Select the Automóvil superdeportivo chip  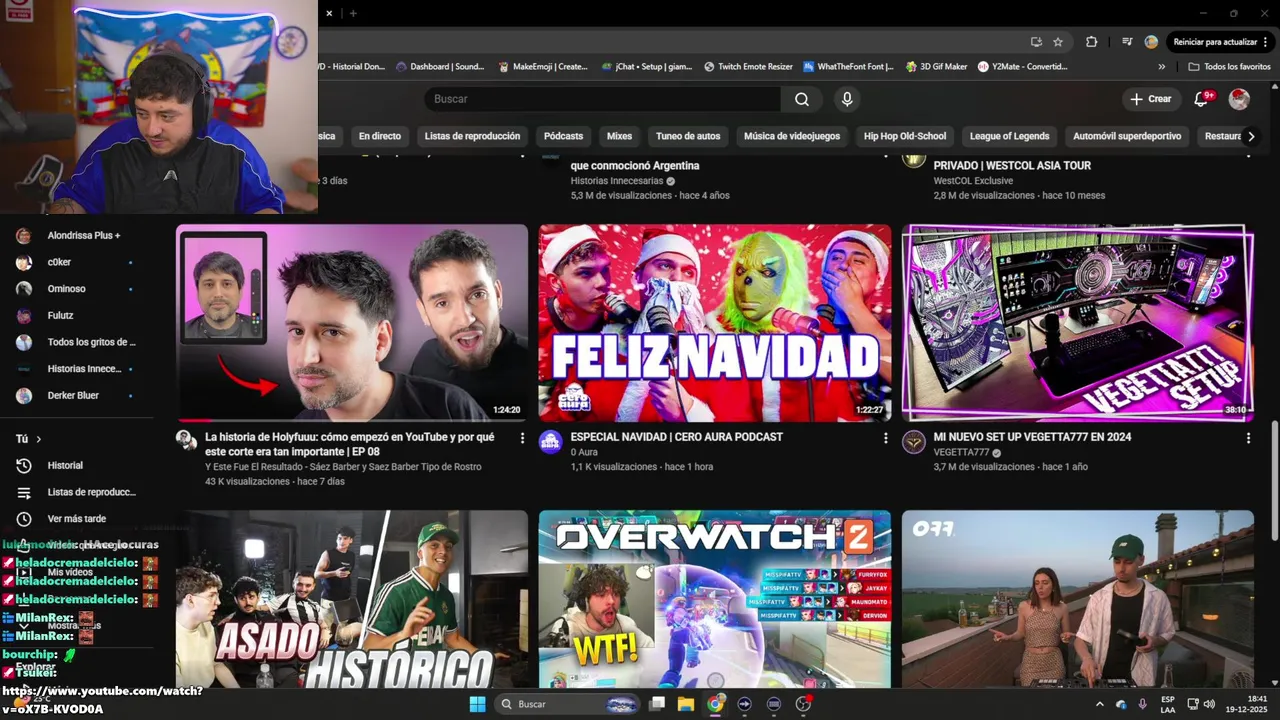point(1127,136)
